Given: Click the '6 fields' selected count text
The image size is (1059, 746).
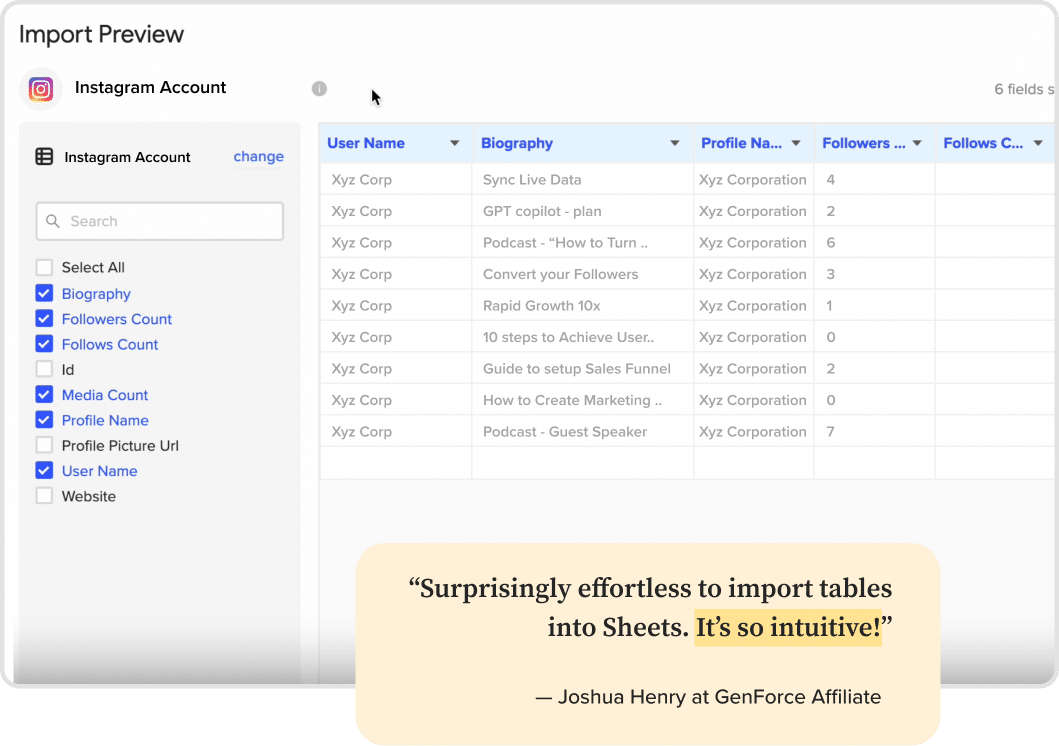Looking at the screenshot, I should (x=1023, y=89).
